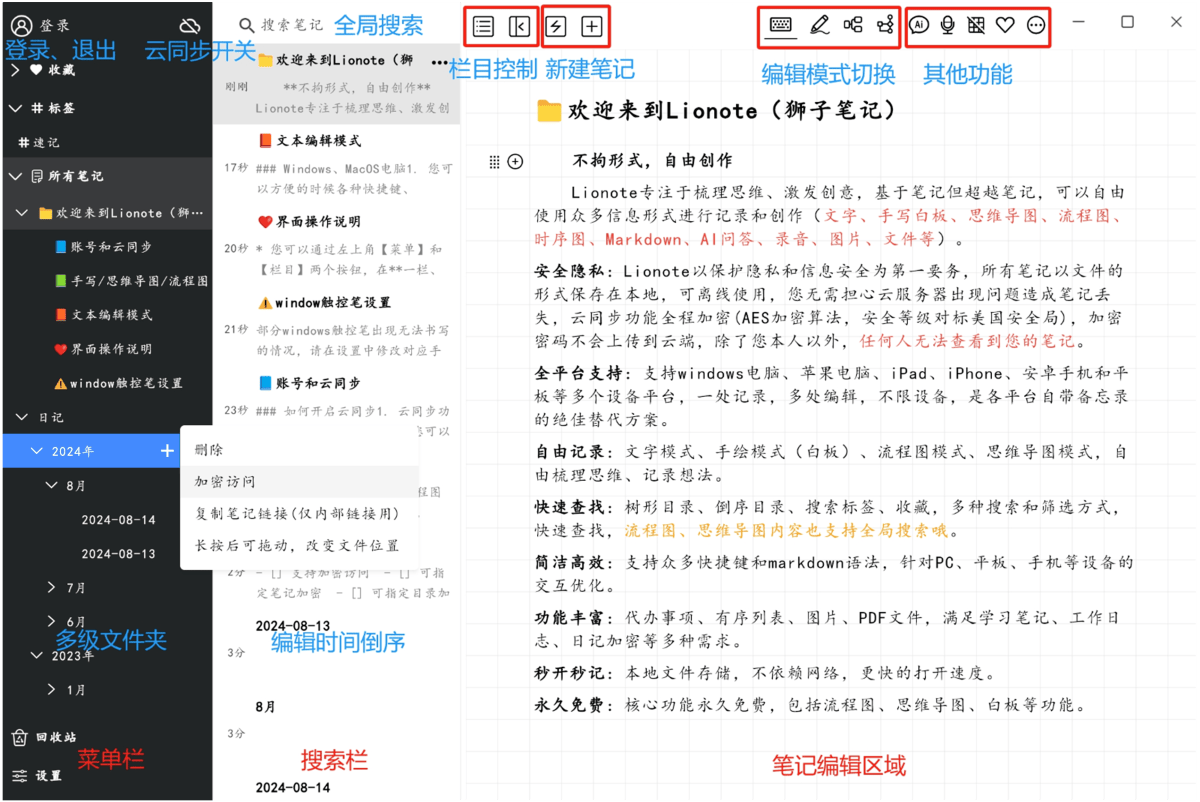Open 界面操作说明 note in sidebar tree
The image size is (1200, 802).
click(x=103, y=349)
